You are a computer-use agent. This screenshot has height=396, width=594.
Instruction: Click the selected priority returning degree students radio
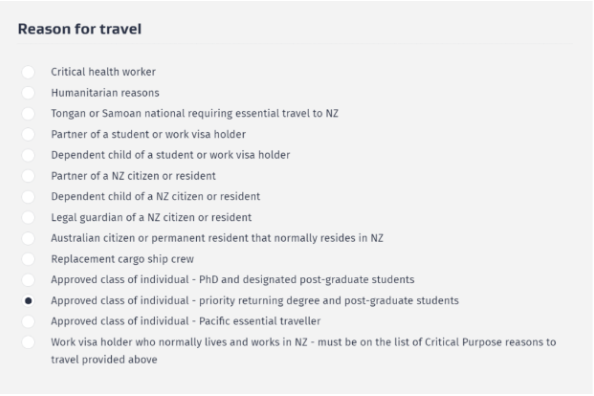point(28,301)
